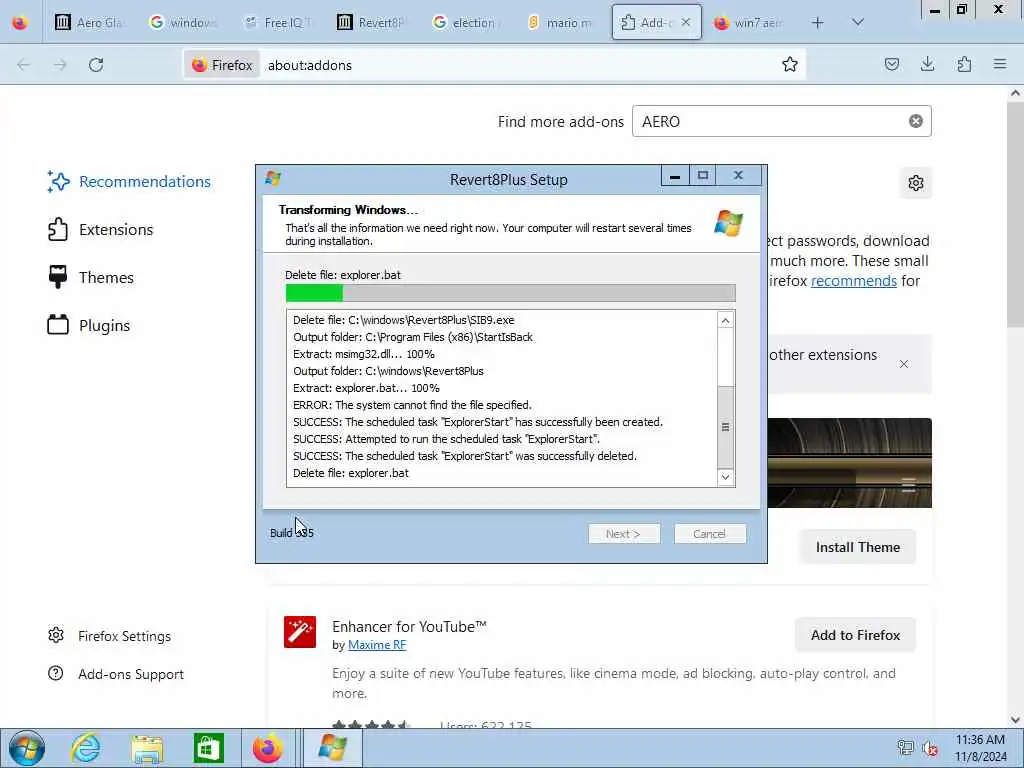The width and height of the screenshot is (1024, 768).
Task: Launch Internet Explorer from taskbar
Action: coord(86,748)
